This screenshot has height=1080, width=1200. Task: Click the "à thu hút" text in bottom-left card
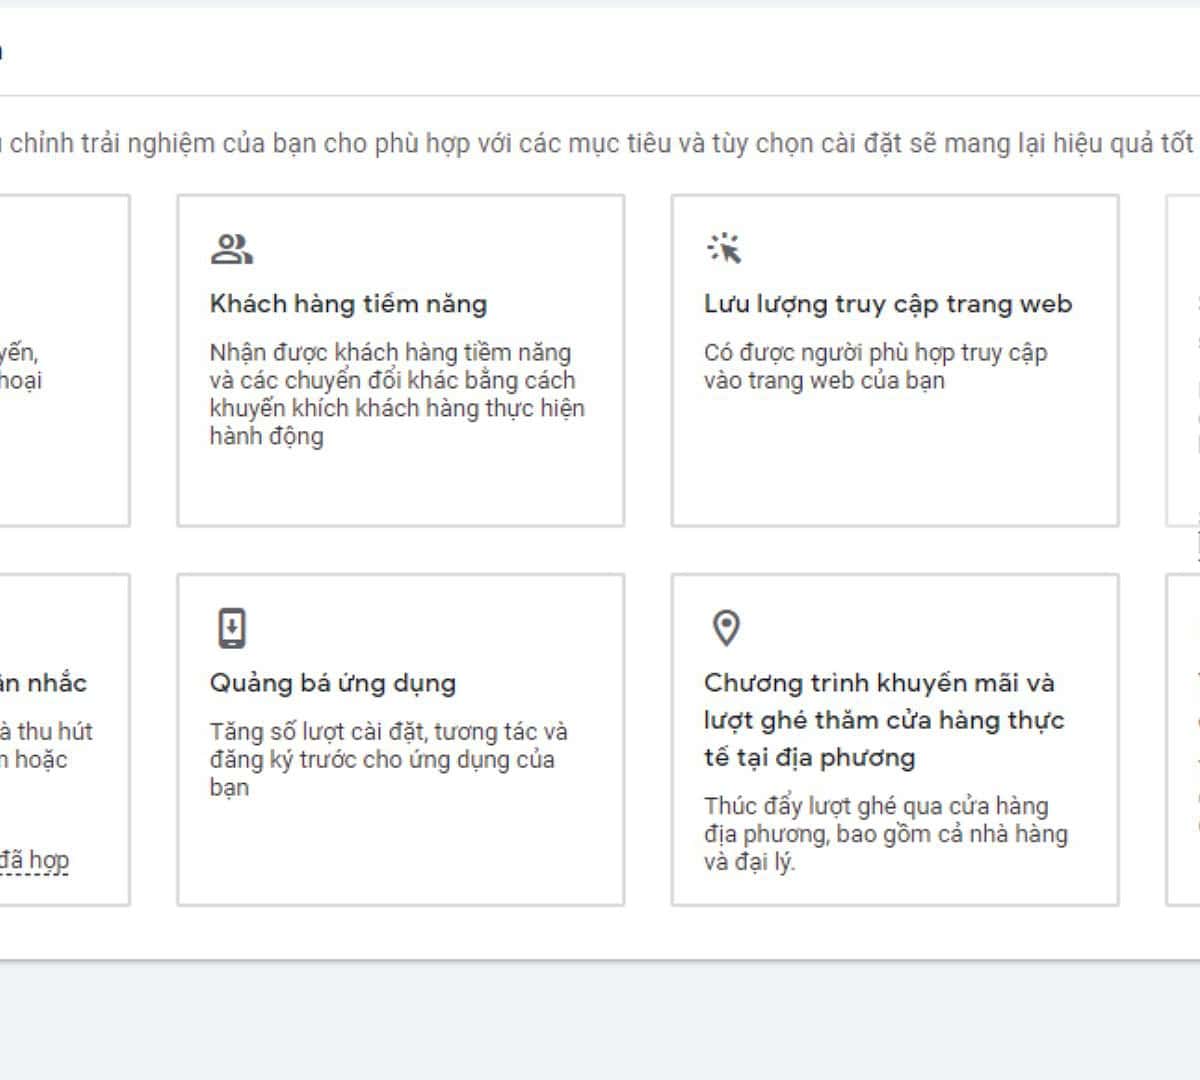pyautogui.click(x=47, y=731)
